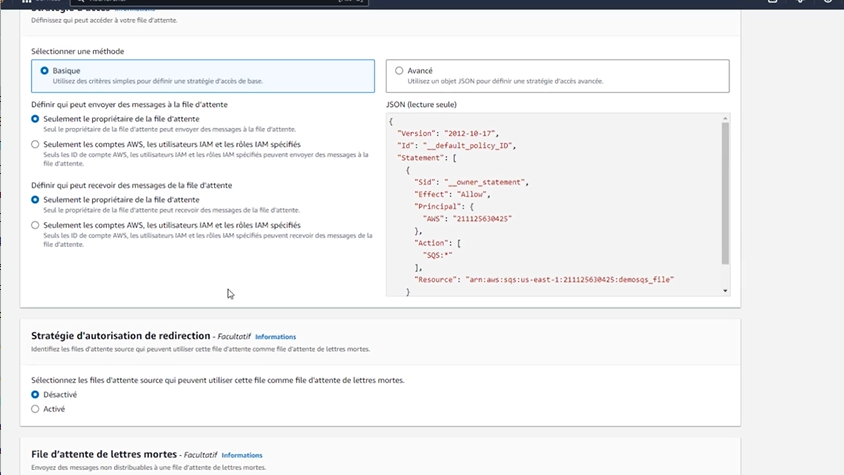The image size is (844, 475).
Task: Open Informations link beside Stratégie d'autorisation de redirection
Action: click(275, 337)
